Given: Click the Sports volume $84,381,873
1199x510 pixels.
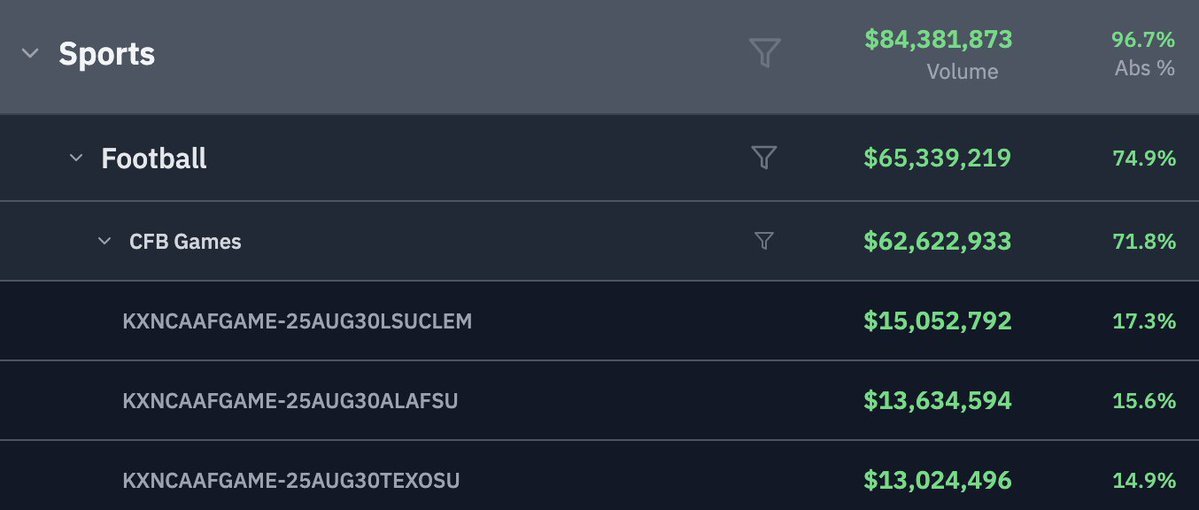Looking at the screenshot, I should point(938,39).
